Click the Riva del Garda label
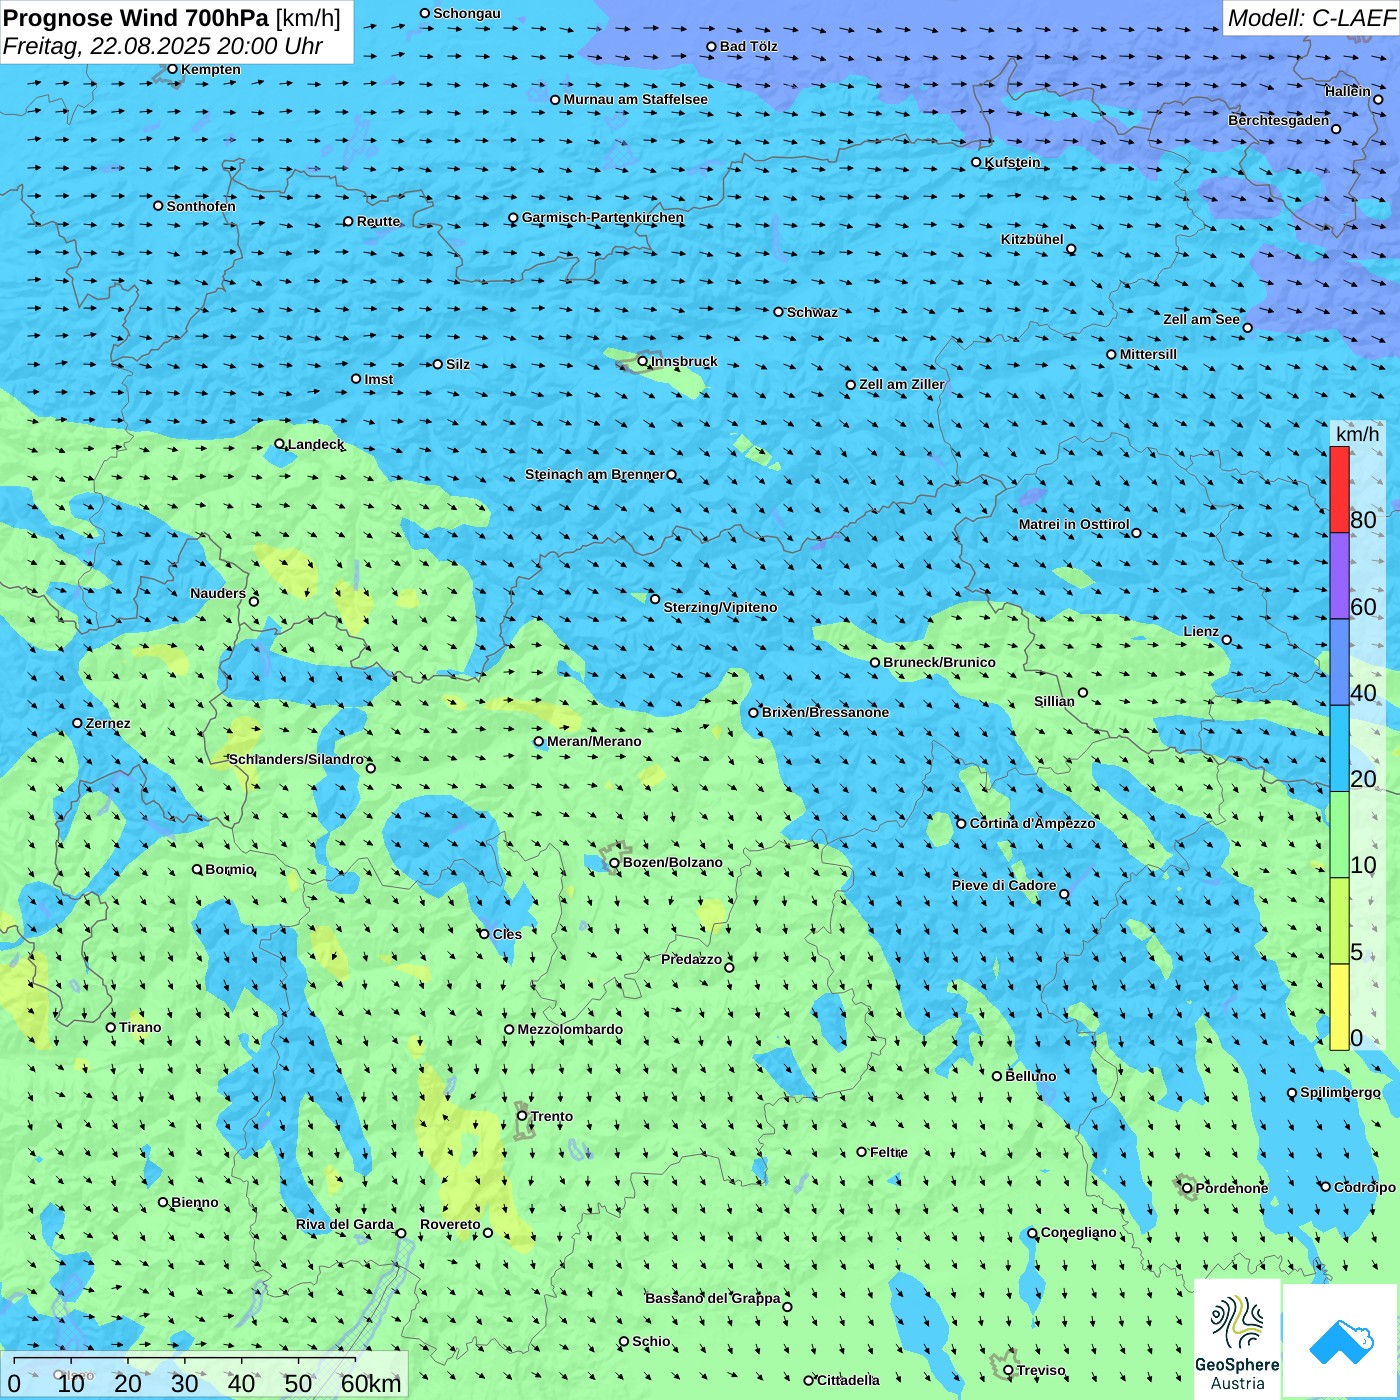This screenshot has height=1400, width=1400. [x=345, y=1224]
